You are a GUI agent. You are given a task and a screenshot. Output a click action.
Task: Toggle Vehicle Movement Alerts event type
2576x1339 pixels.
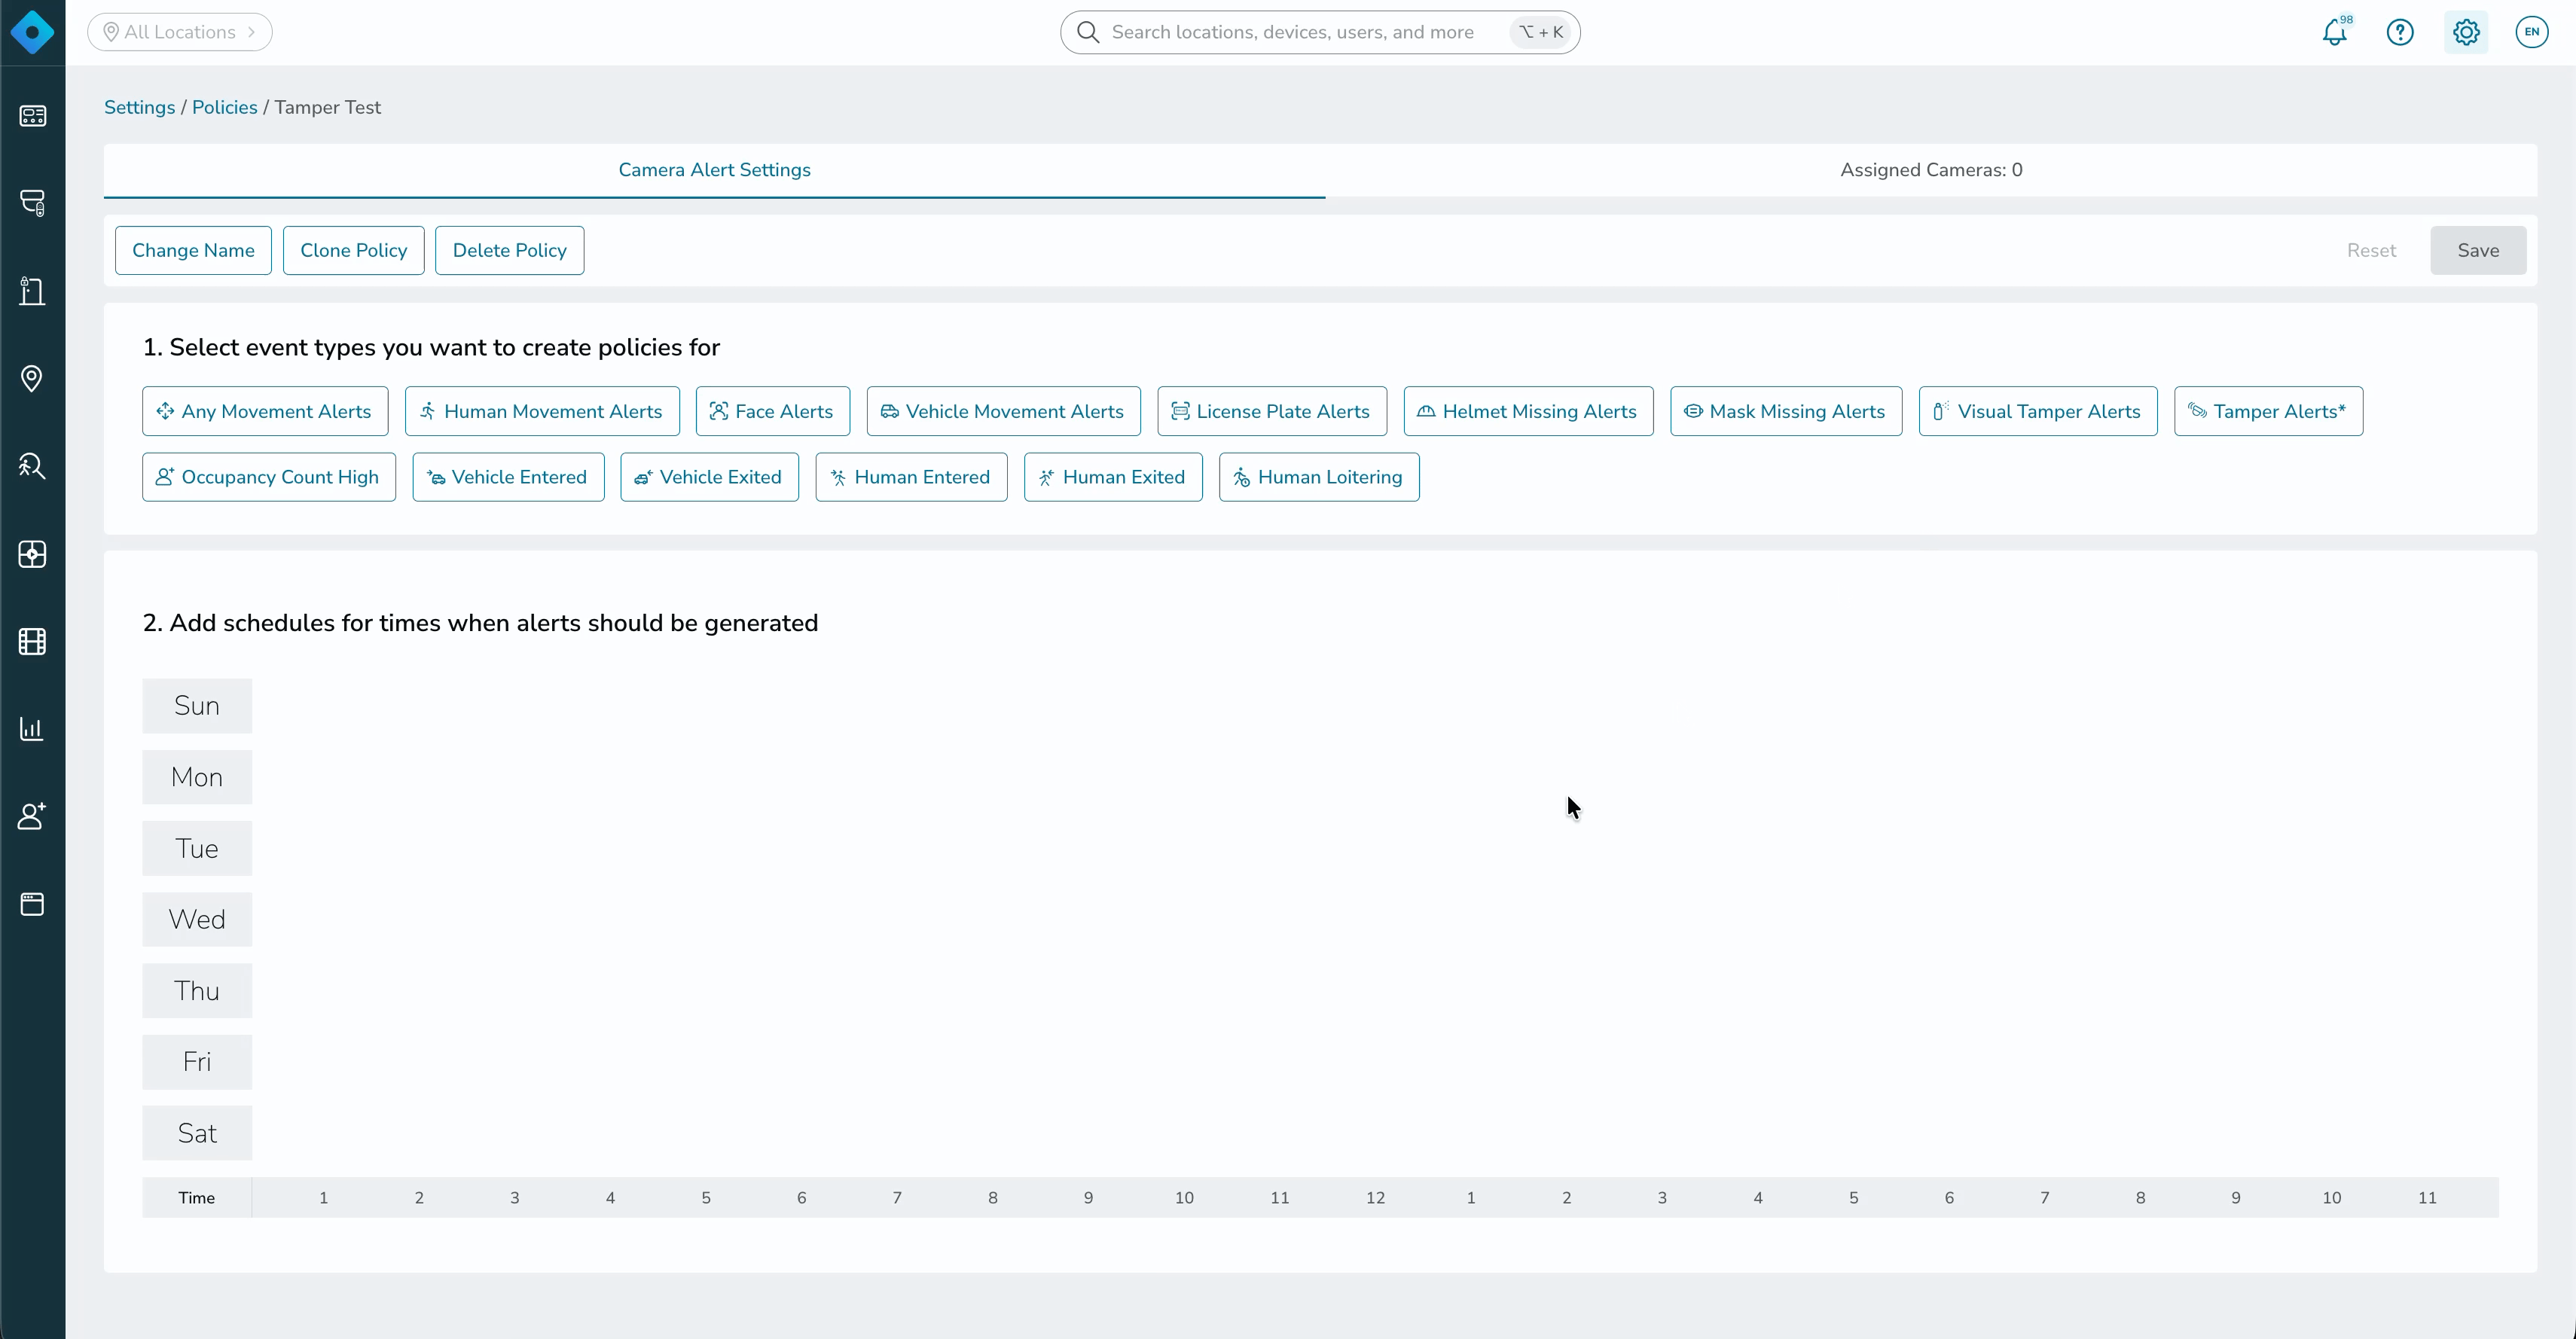coord(1004,411)
